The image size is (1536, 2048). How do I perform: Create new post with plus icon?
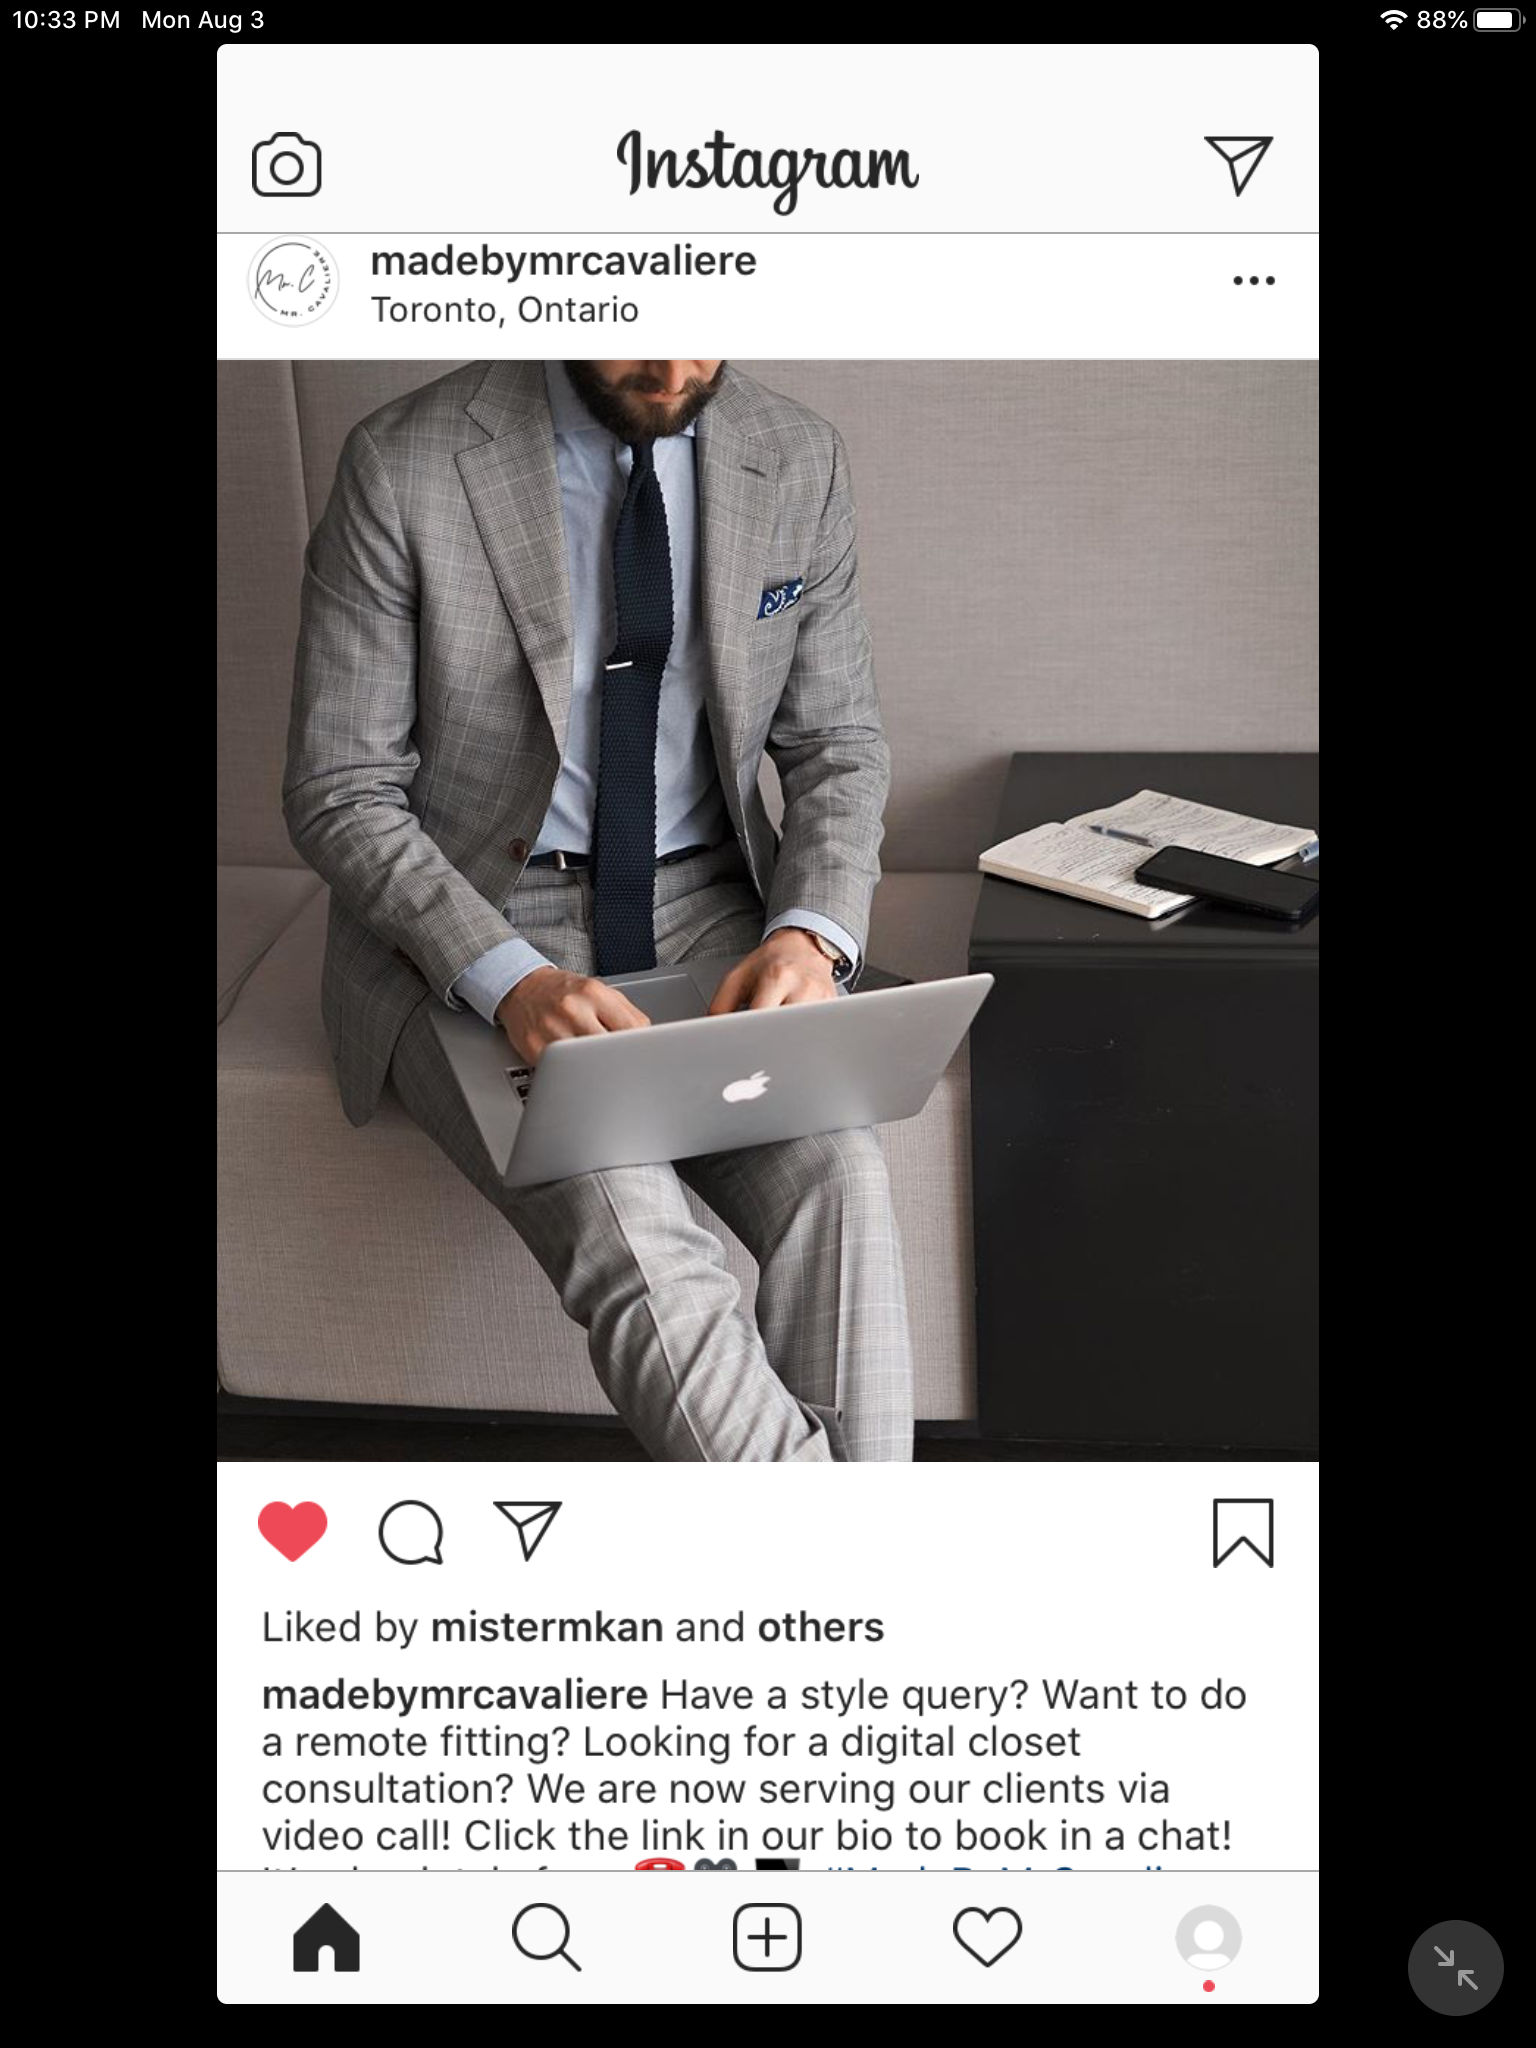pyautogui.click(x=767, y=1937)
